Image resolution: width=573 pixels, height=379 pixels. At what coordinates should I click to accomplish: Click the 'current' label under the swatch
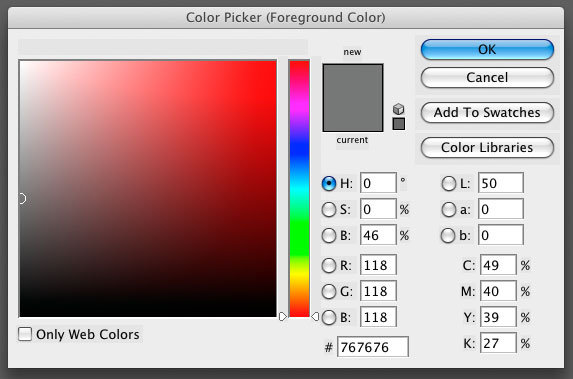pyautogui.click(x=352, y=140)
